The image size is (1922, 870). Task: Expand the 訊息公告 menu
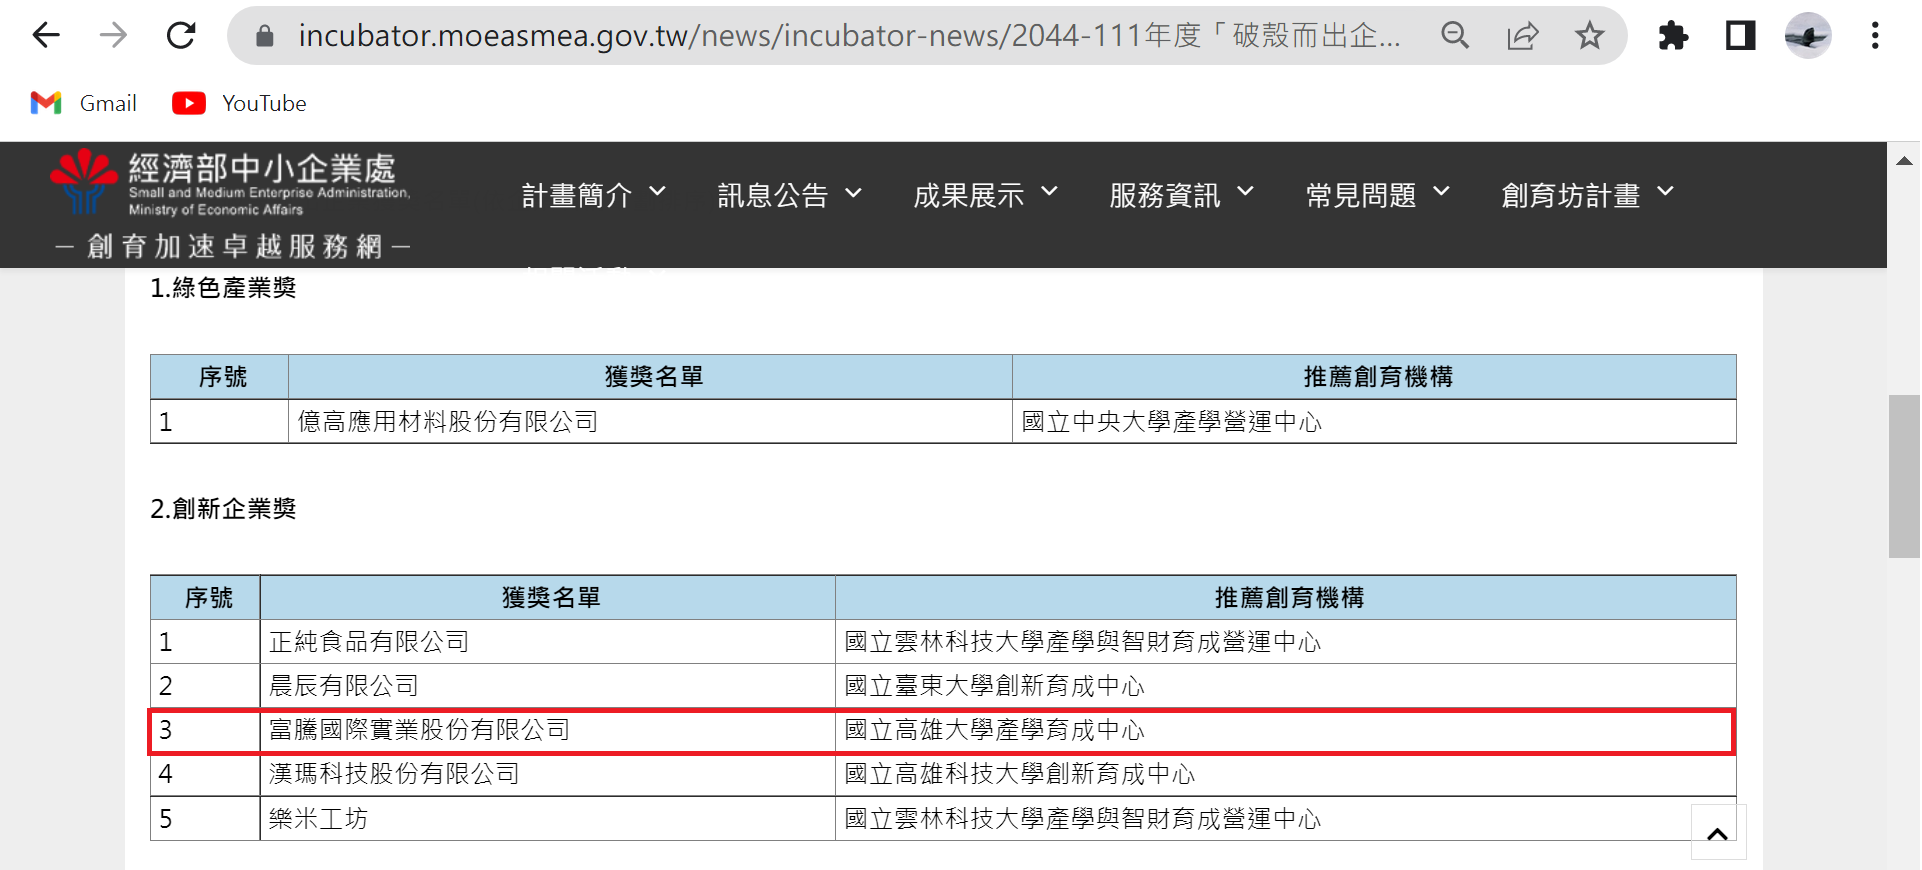790,195
